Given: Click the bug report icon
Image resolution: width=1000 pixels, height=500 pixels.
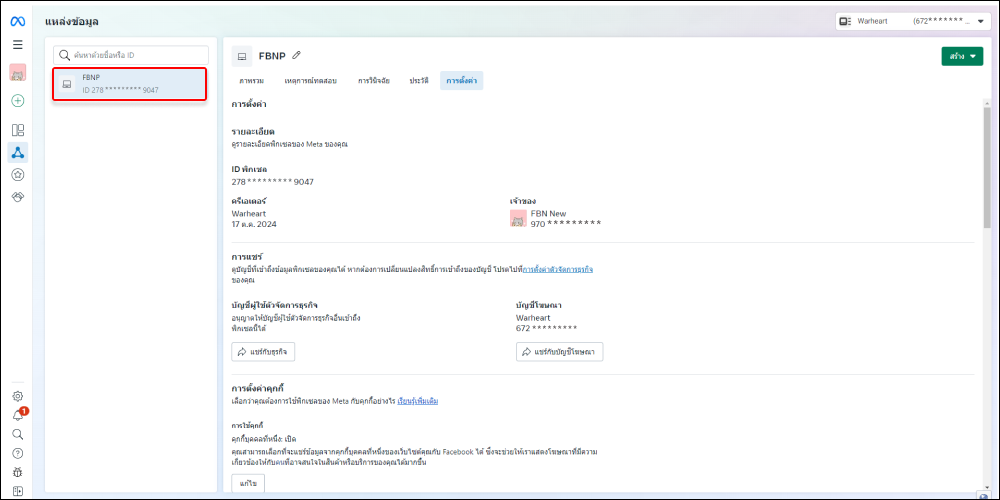Looking at the screenshot, I should [18, 473].
